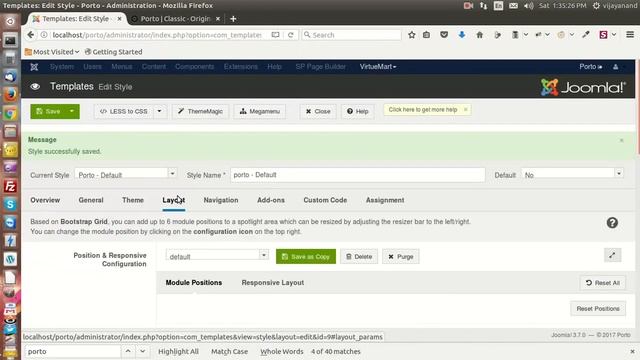Toggle reader view icon in the address bar
This screenshot has height=360, width=640.
pos(276,35)
